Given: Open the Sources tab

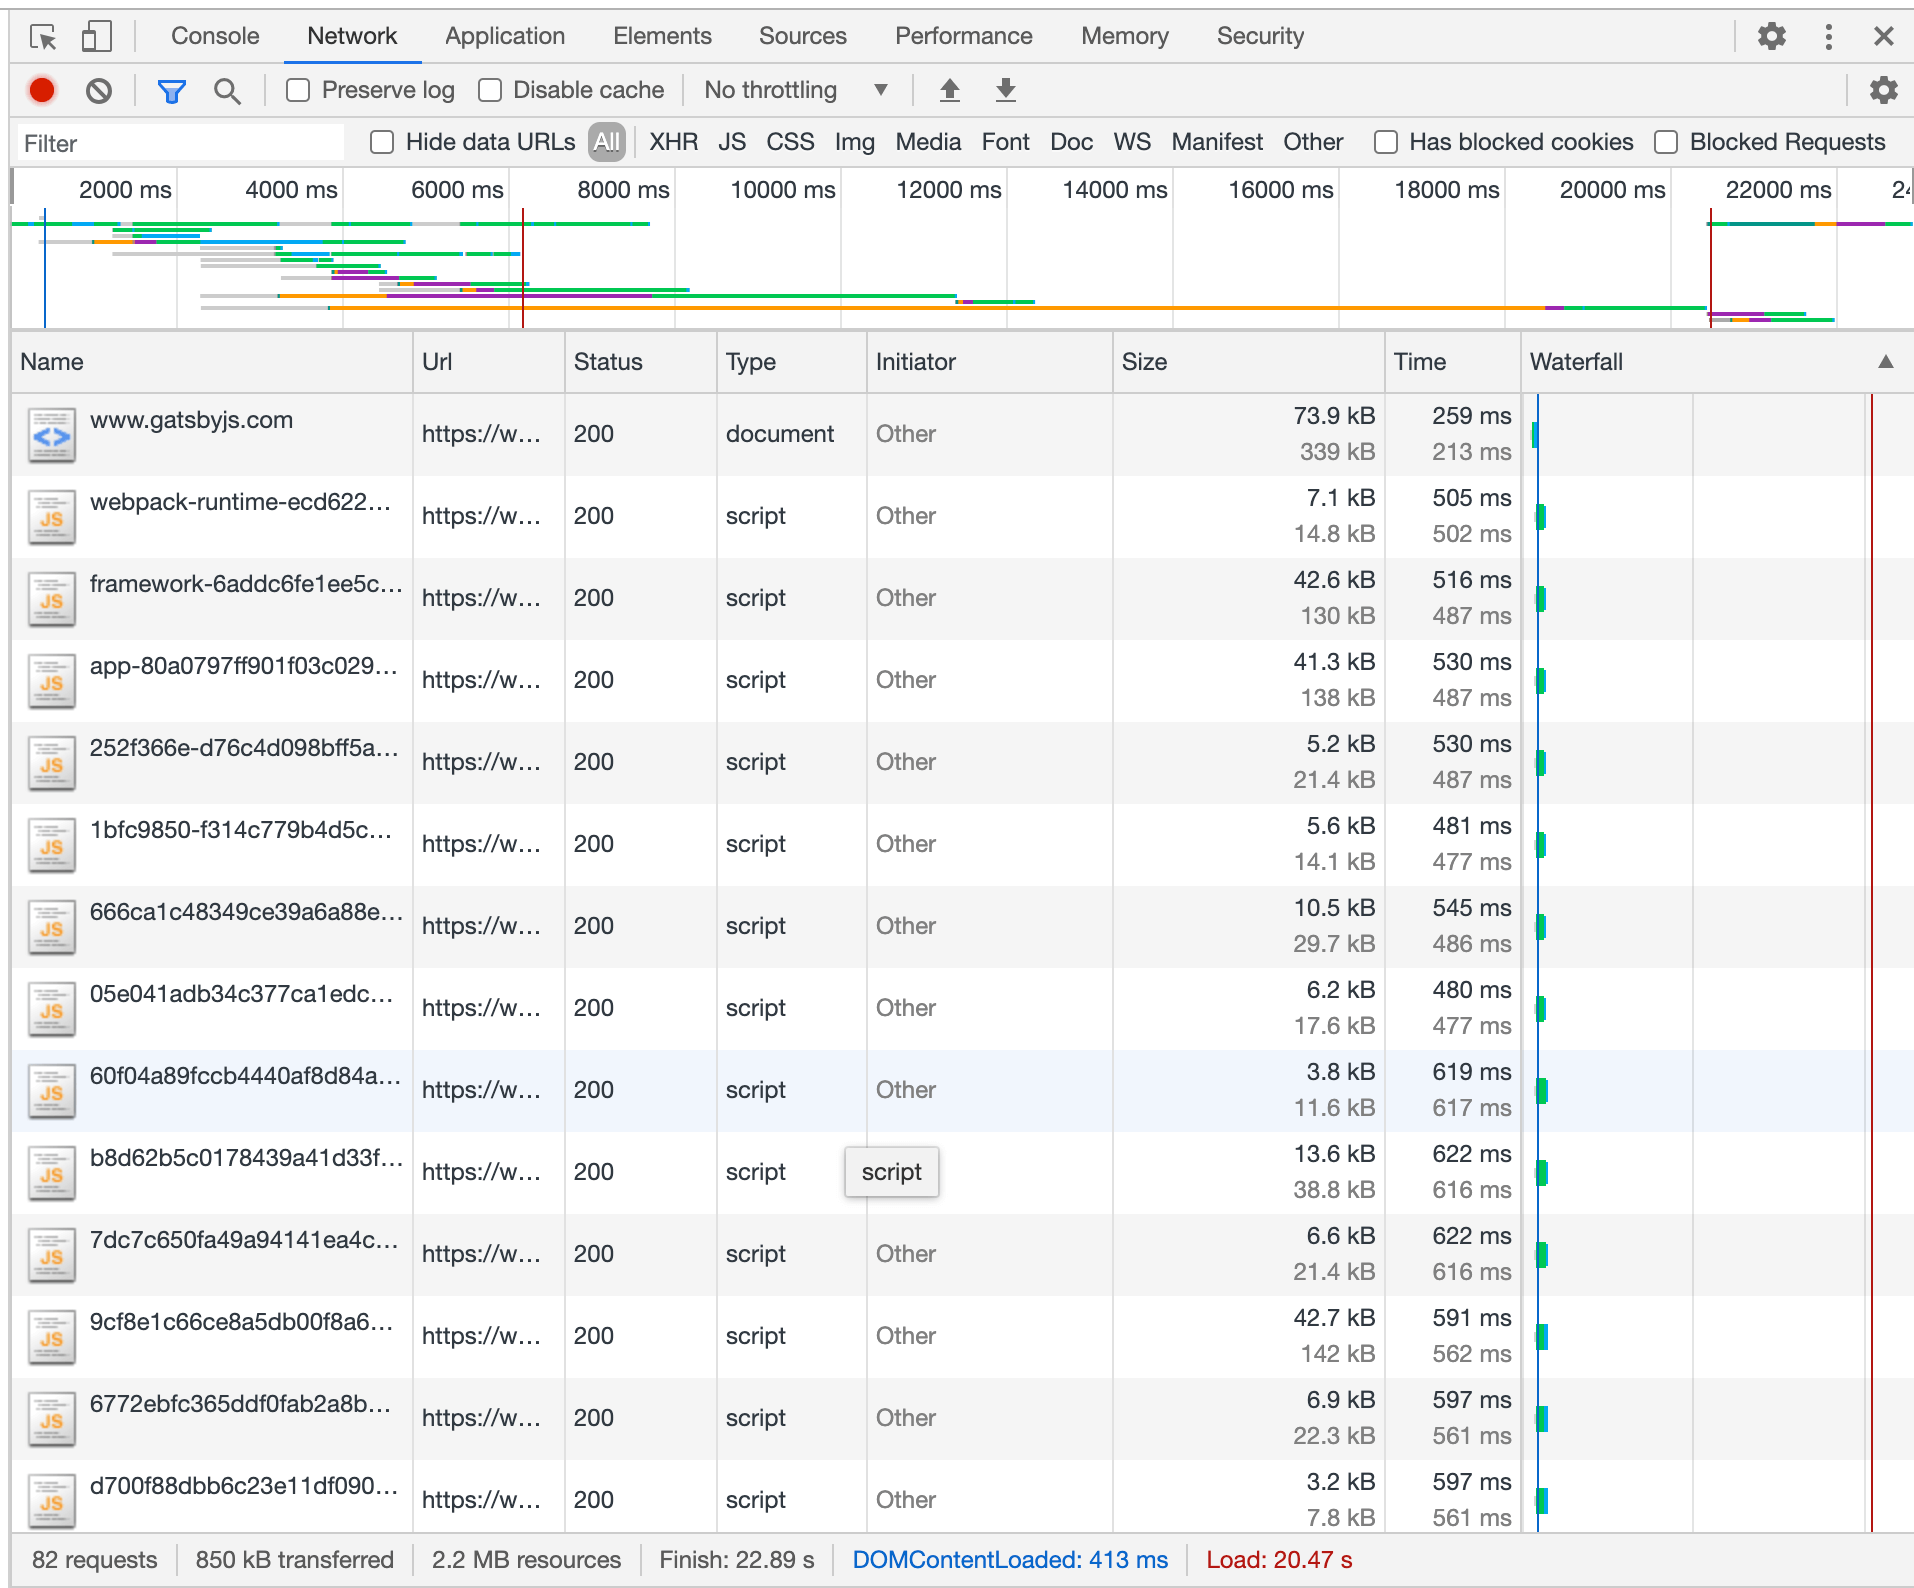Looking at the screenshot, I should [x=803, y=36].
